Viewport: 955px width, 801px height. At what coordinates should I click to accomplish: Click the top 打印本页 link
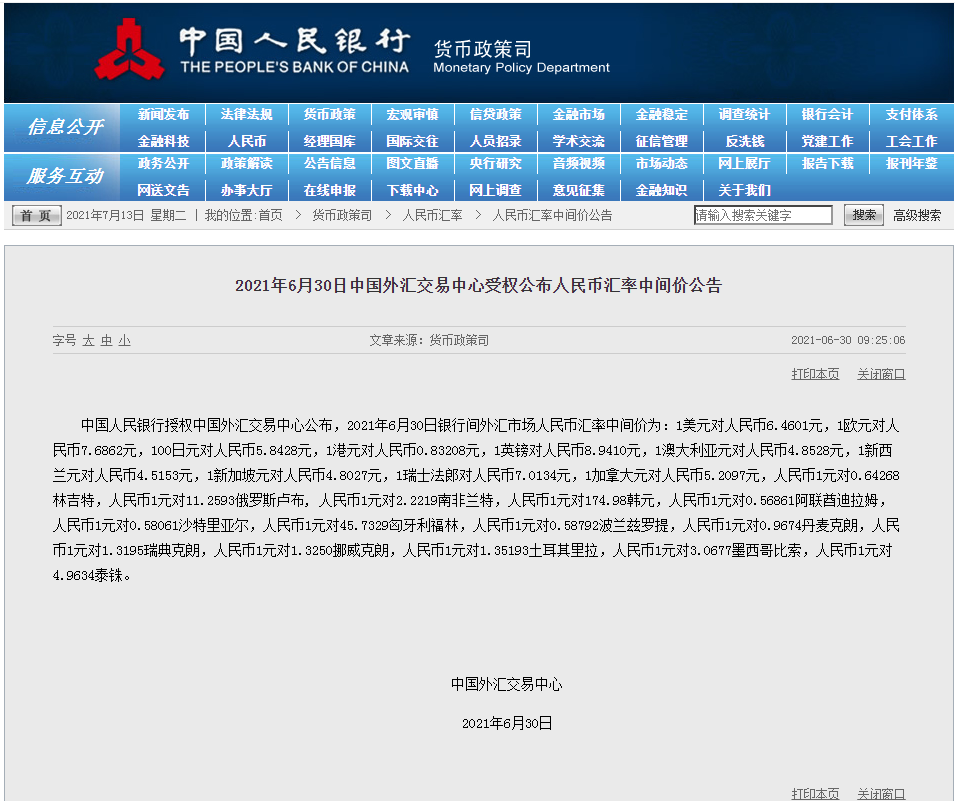[815, 374]
